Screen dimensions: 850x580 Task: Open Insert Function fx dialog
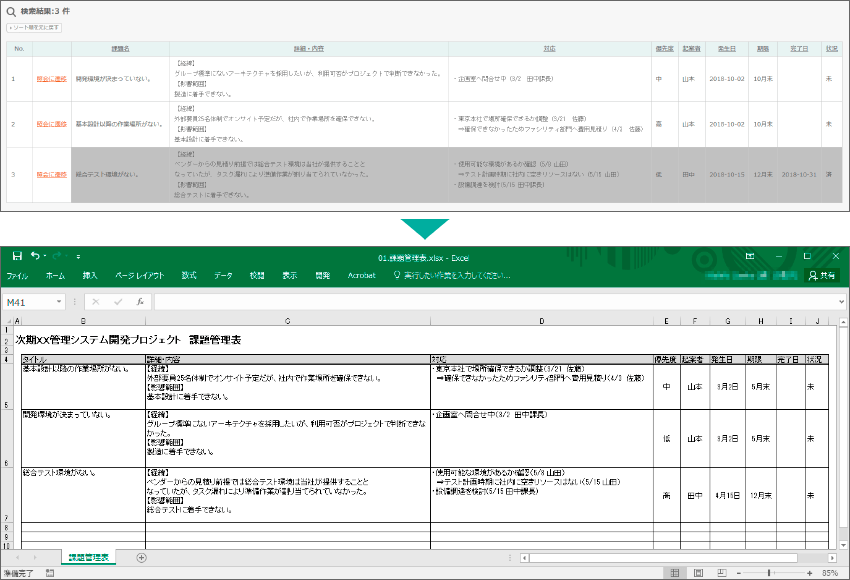click(140, 302)
